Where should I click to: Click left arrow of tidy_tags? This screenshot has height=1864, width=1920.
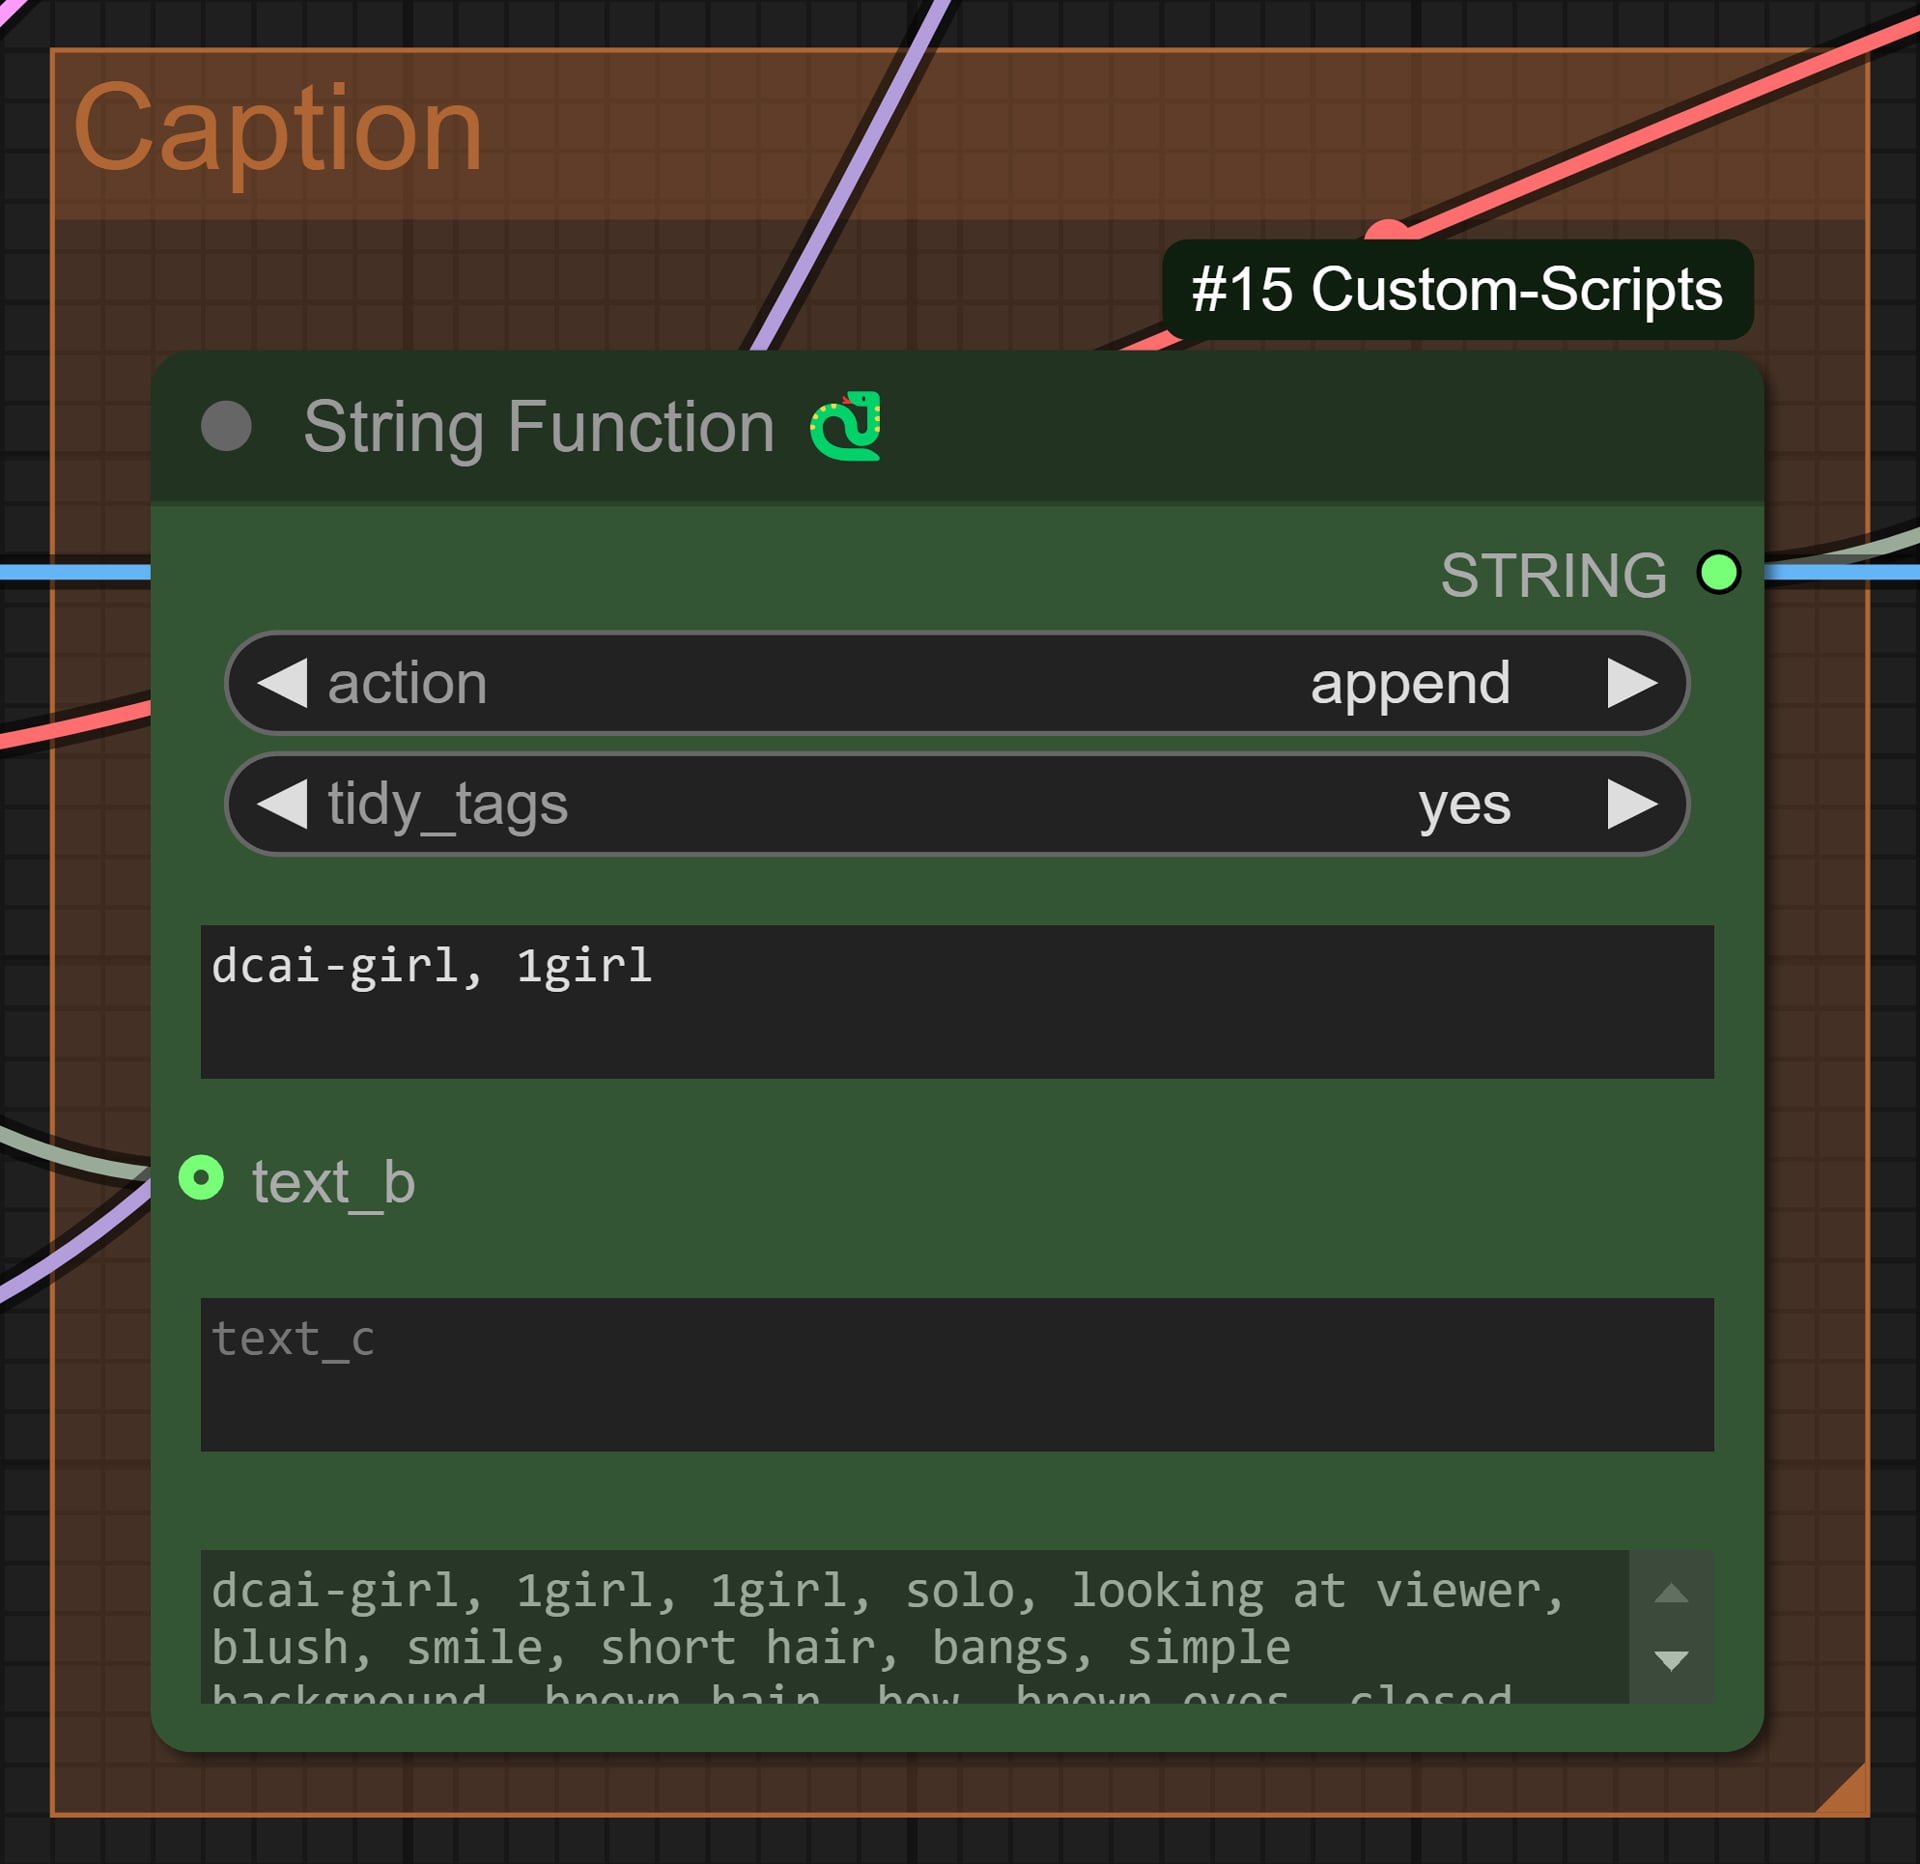tap(282, 805)
